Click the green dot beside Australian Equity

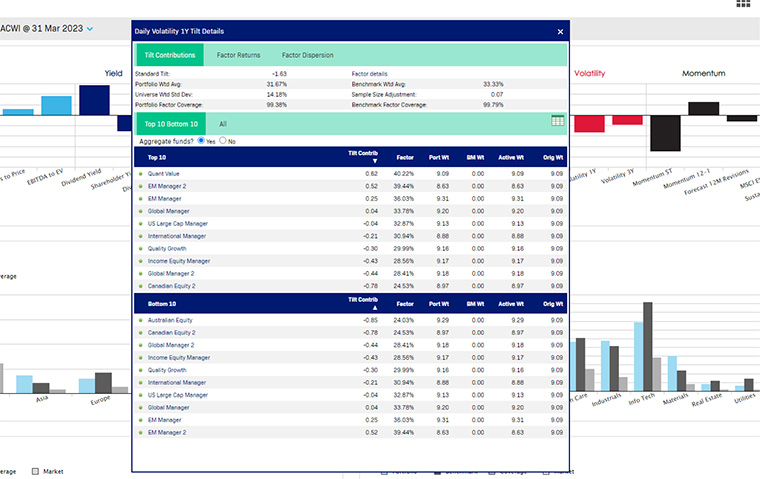(141, 319)
